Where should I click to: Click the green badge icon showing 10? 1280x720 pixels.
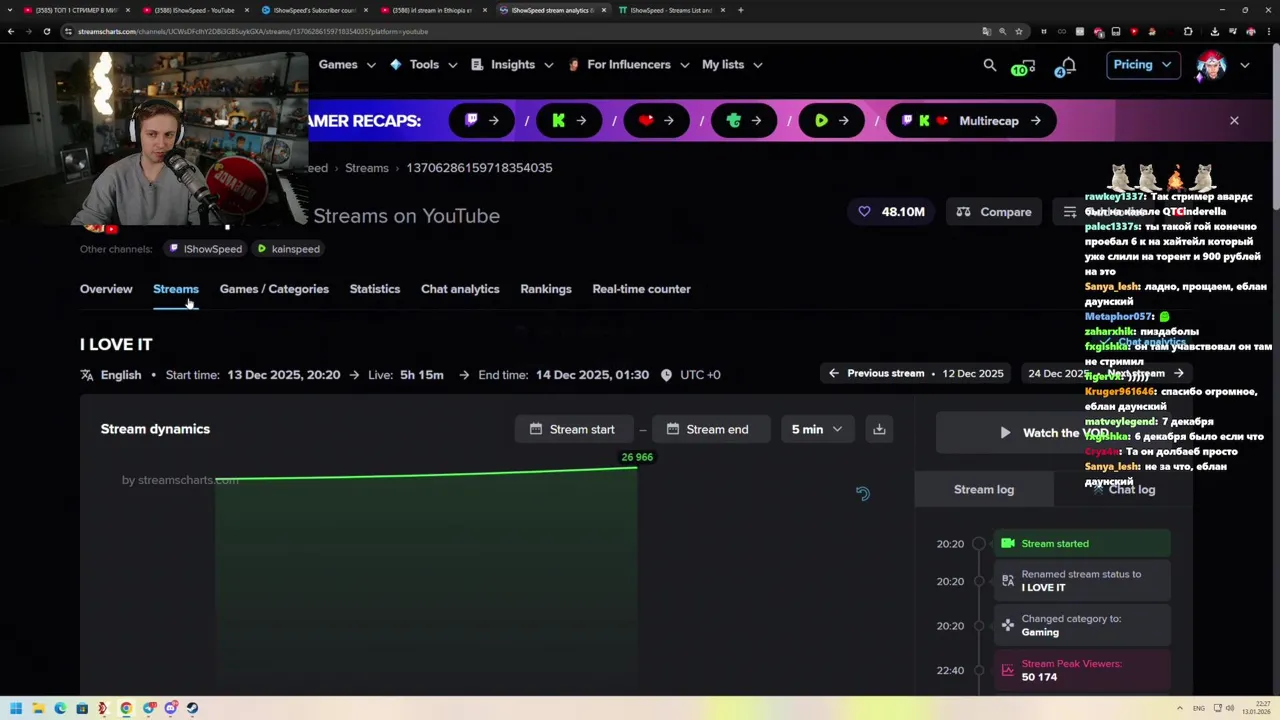[1021, 69]
